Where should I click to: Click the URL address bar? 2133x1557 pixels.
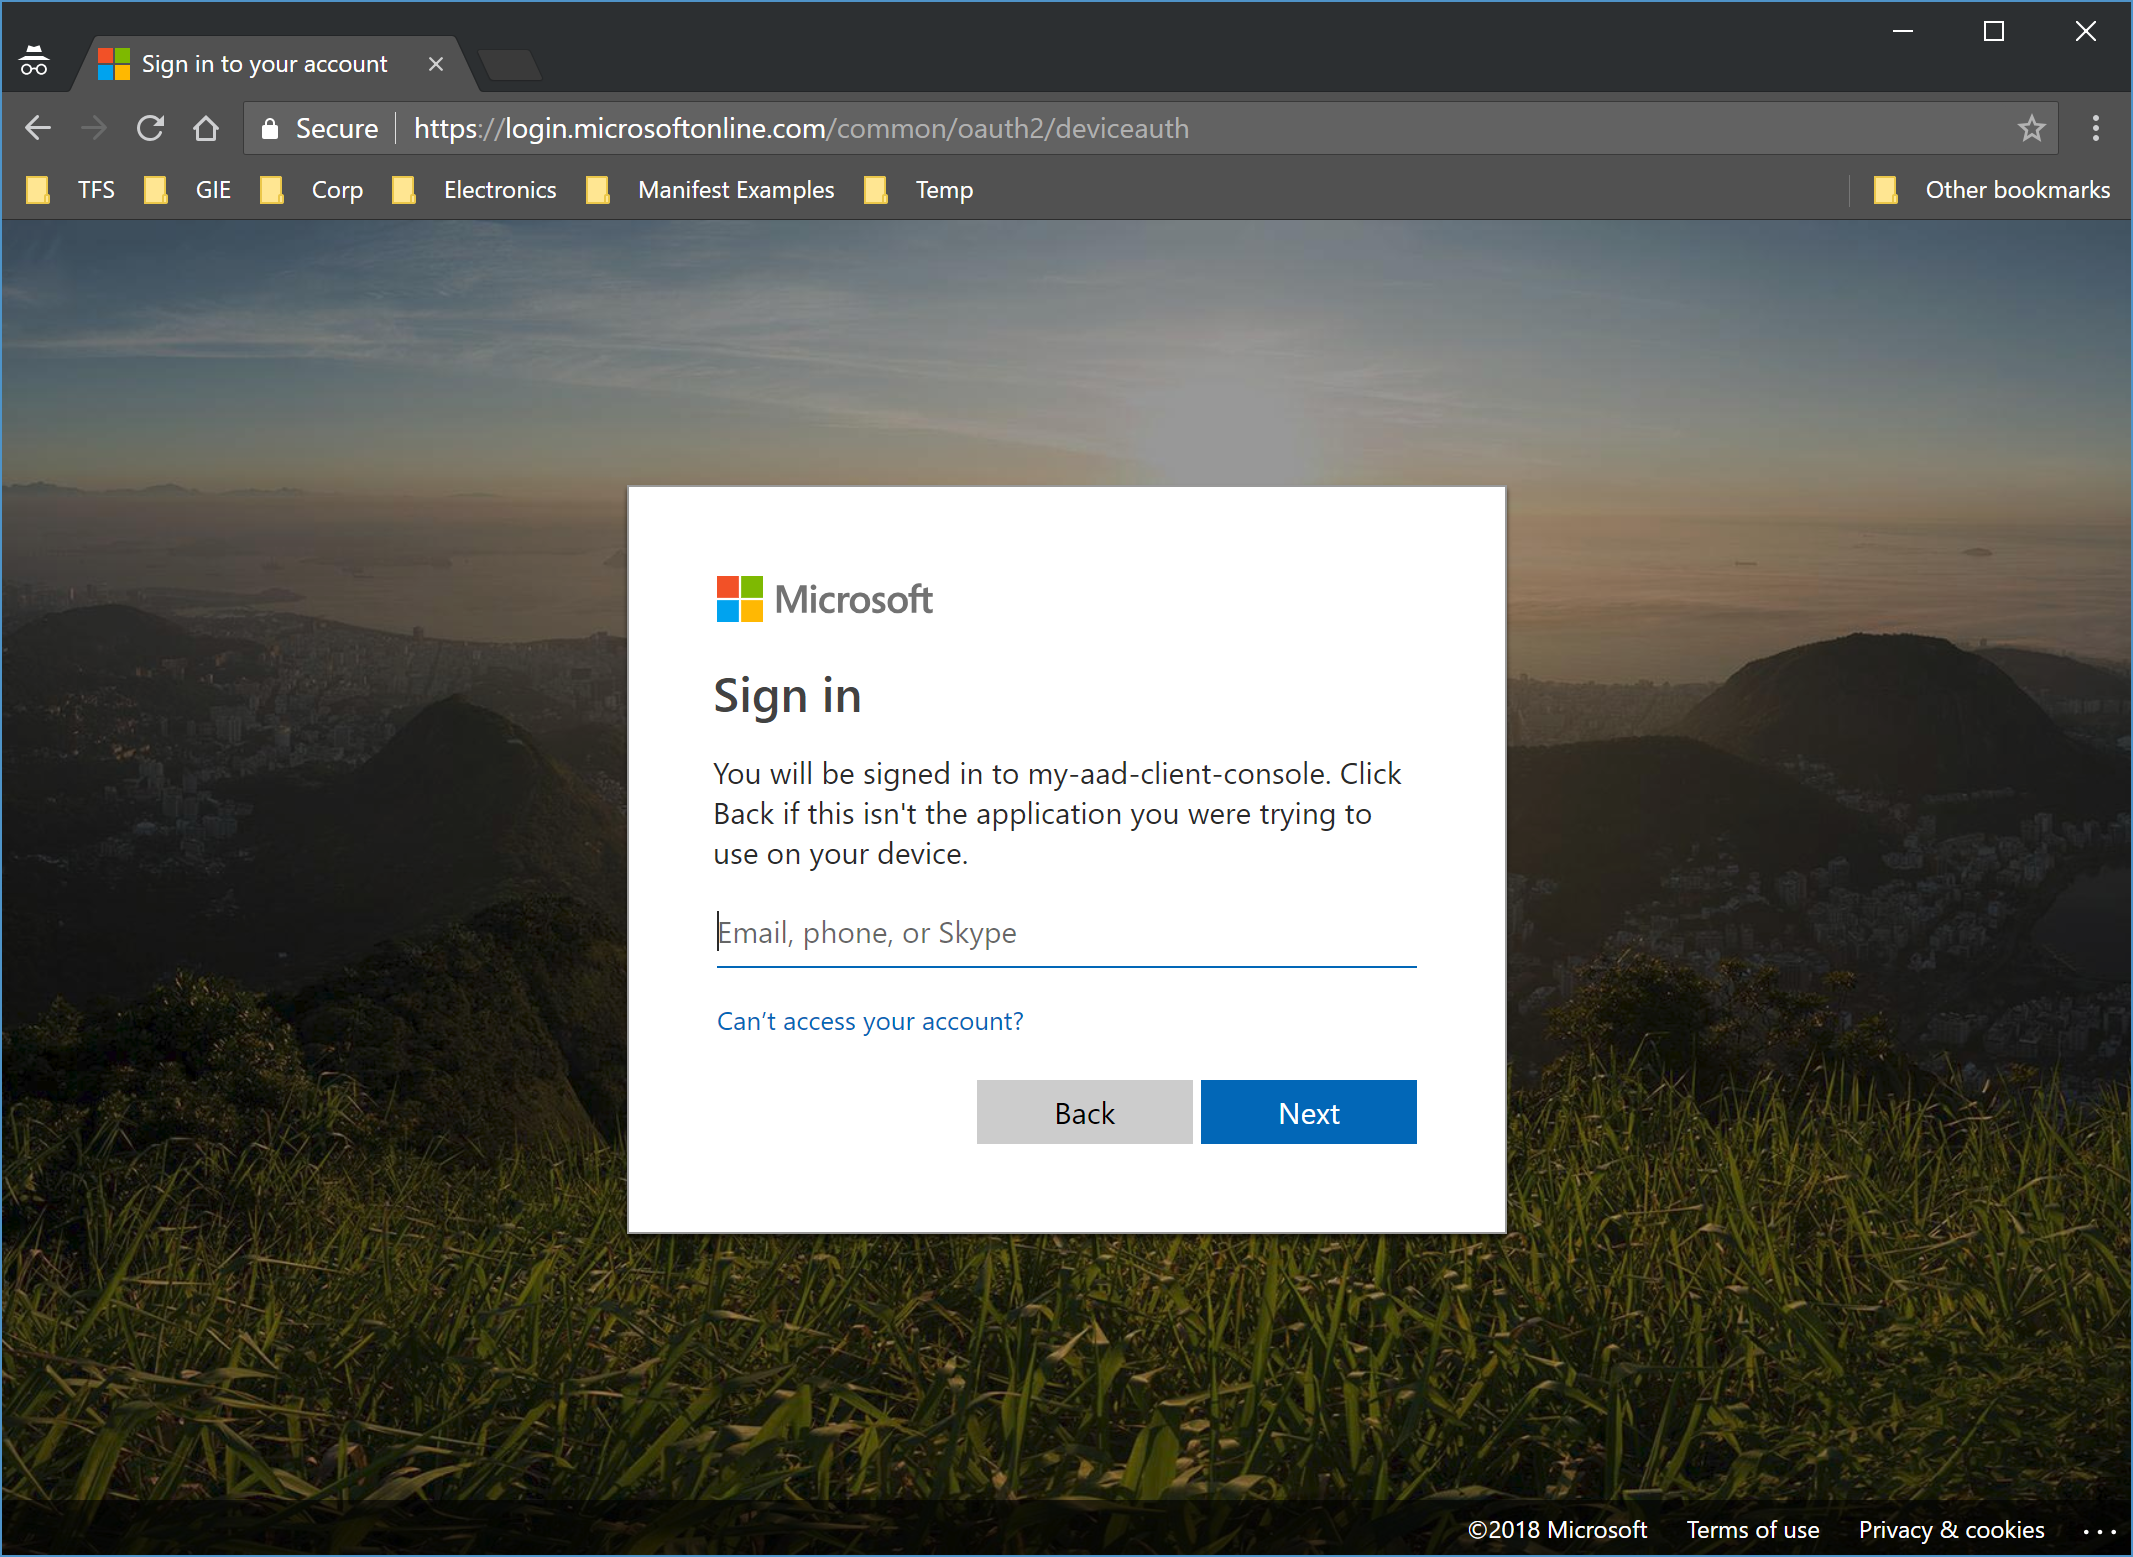pyautogui.click(x=1100, y=128)
